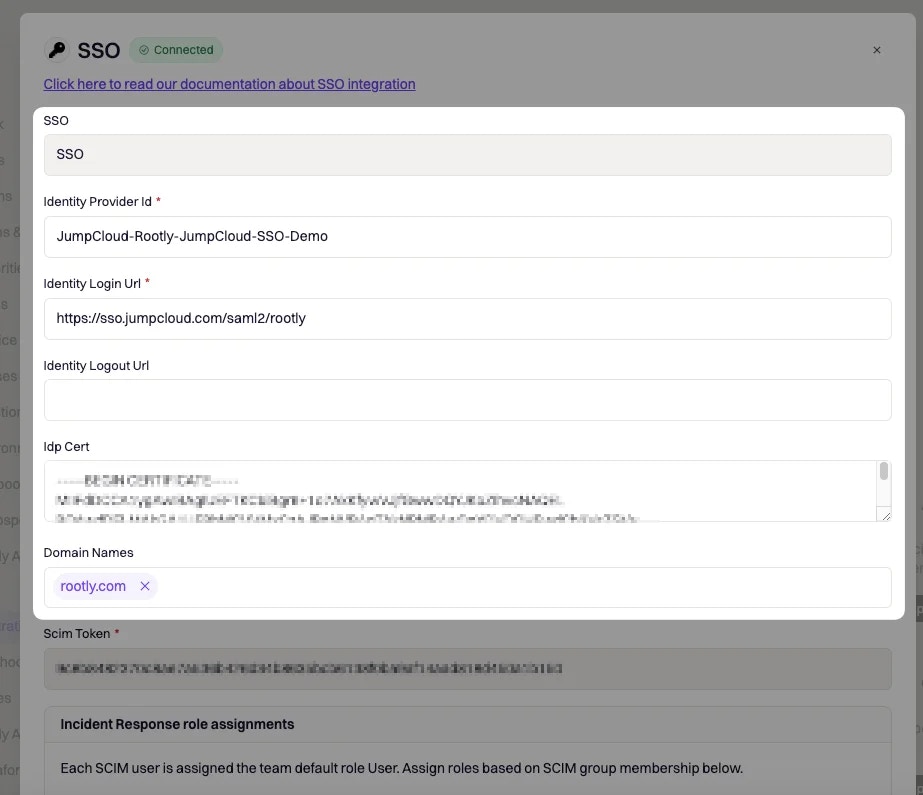Click the disabled SSO name field

[x=467, y=155]
